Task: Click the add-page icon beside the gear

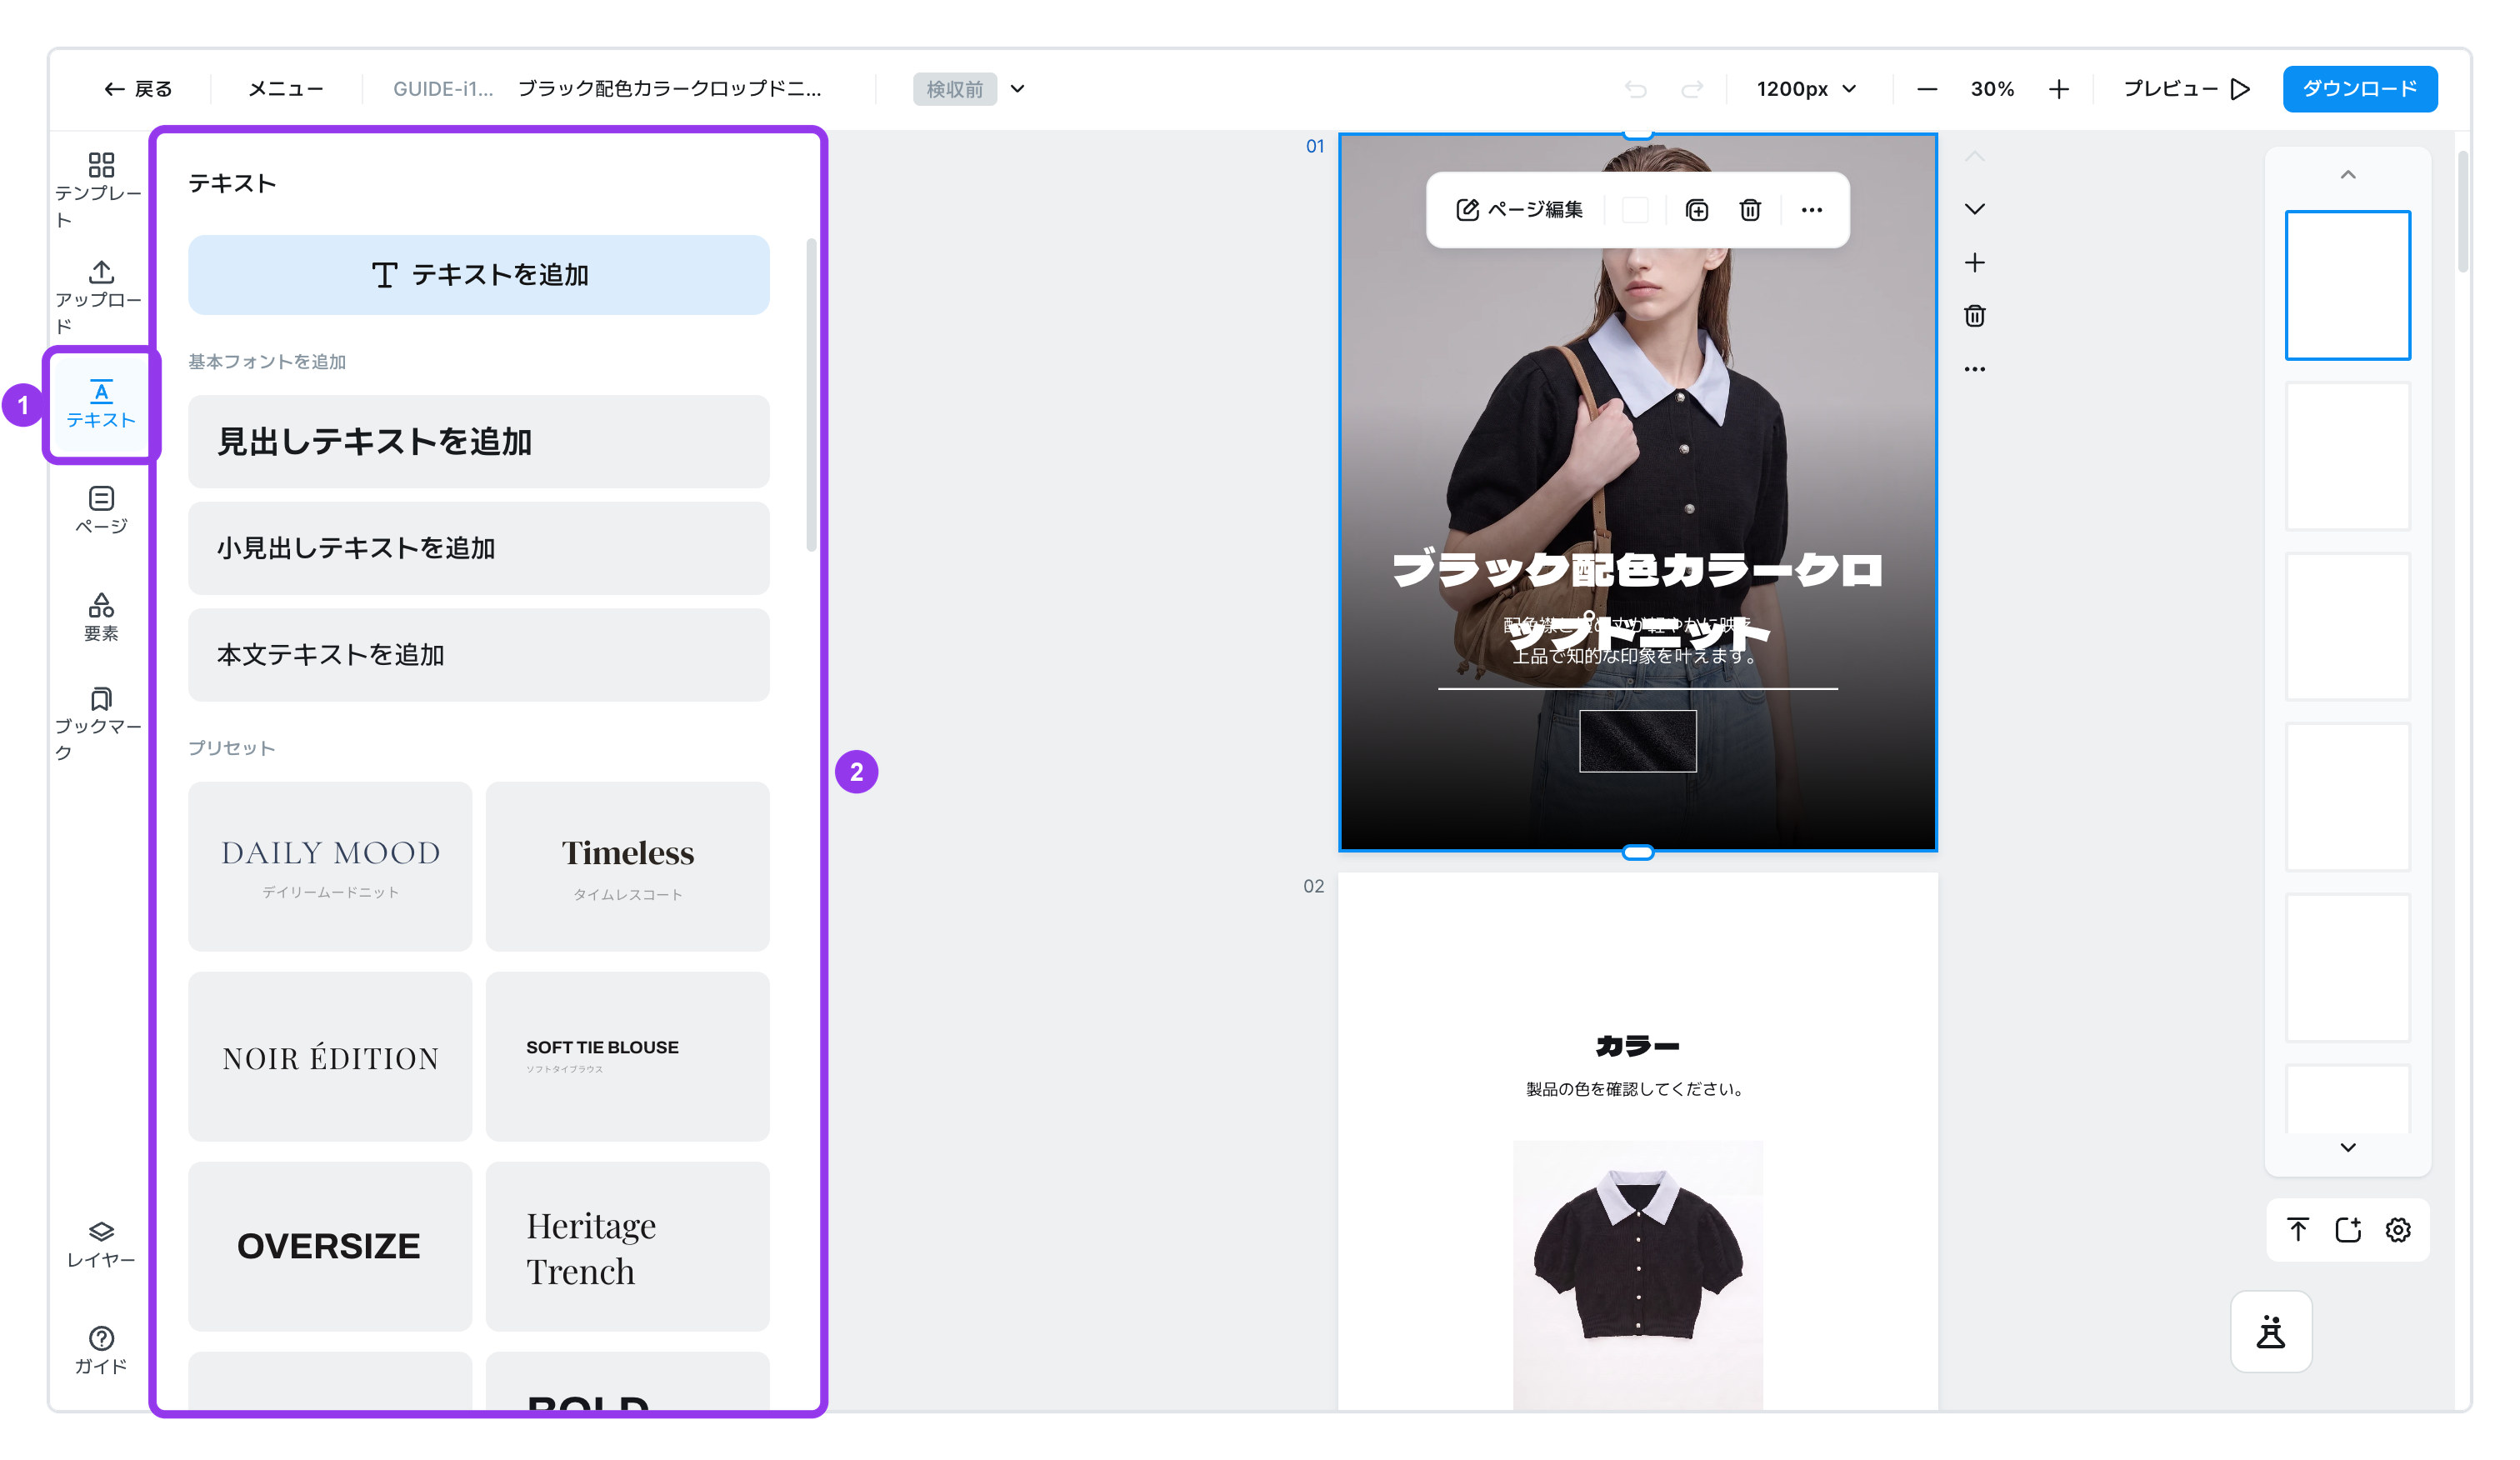Action: (x=2348, y=1230)
